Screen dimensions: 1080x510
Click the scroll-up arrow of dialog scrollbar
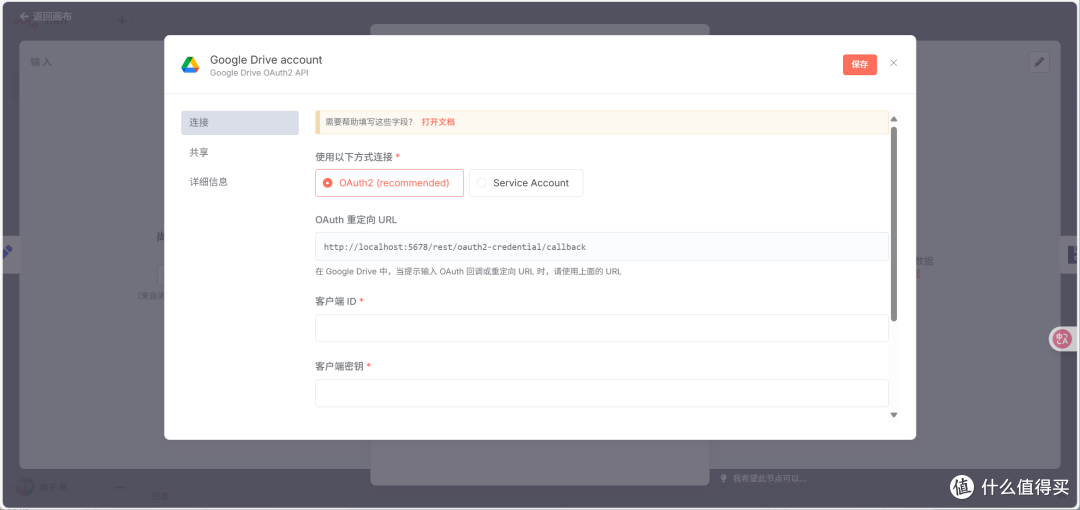pos(894,119)
